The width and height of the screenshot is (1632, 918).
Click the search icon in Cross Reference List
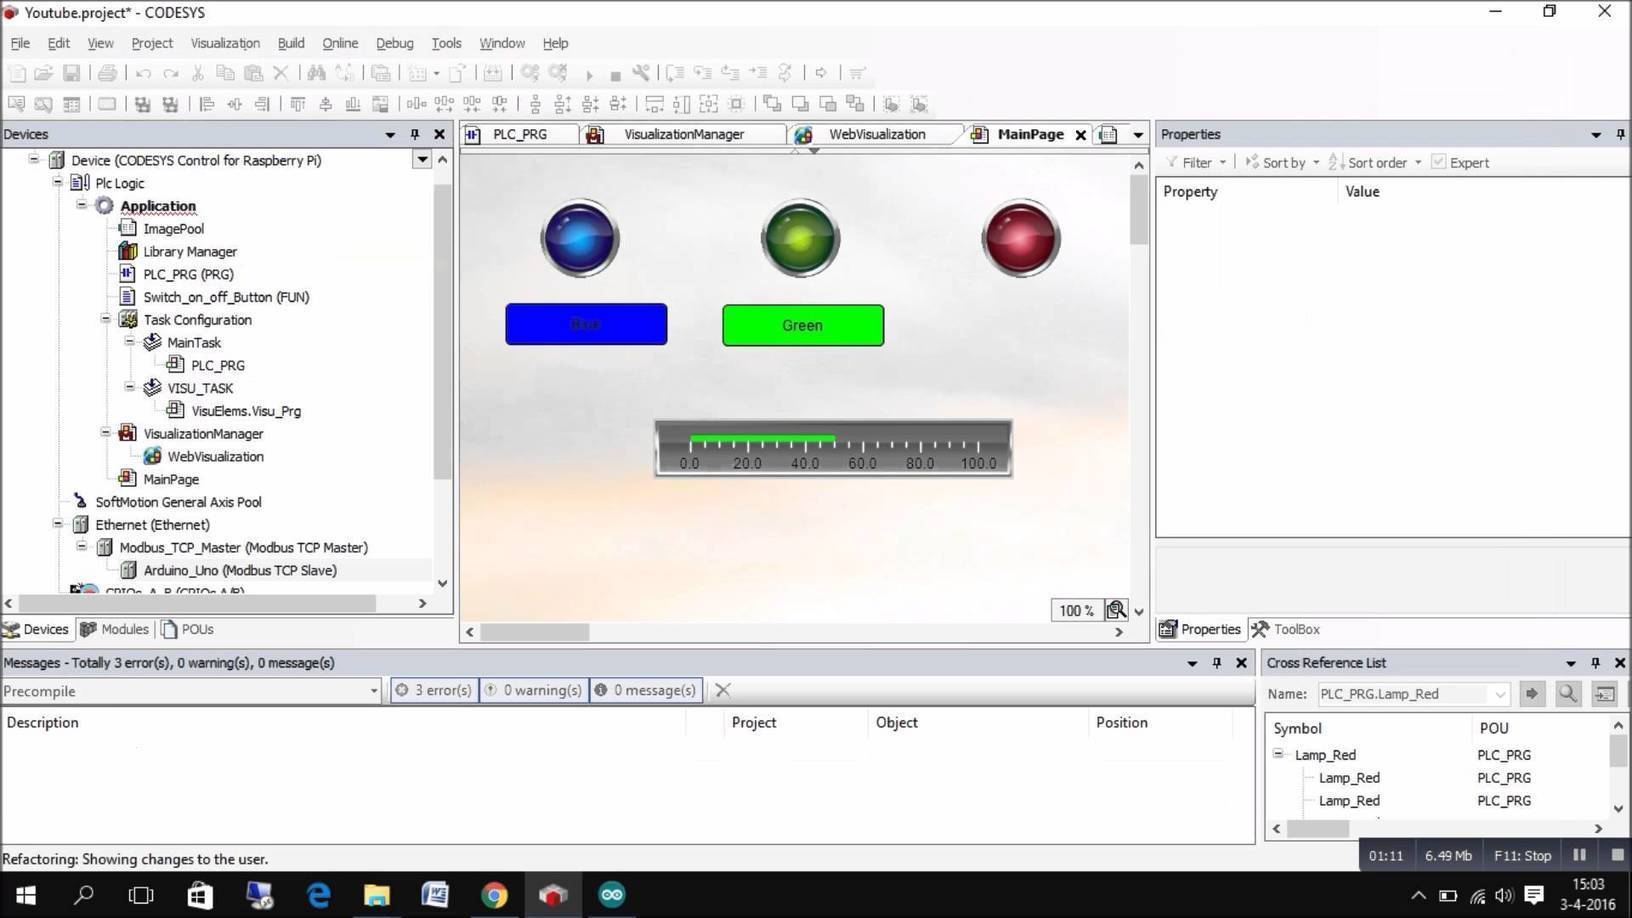pyautogui.click(x=1568, y=693)
